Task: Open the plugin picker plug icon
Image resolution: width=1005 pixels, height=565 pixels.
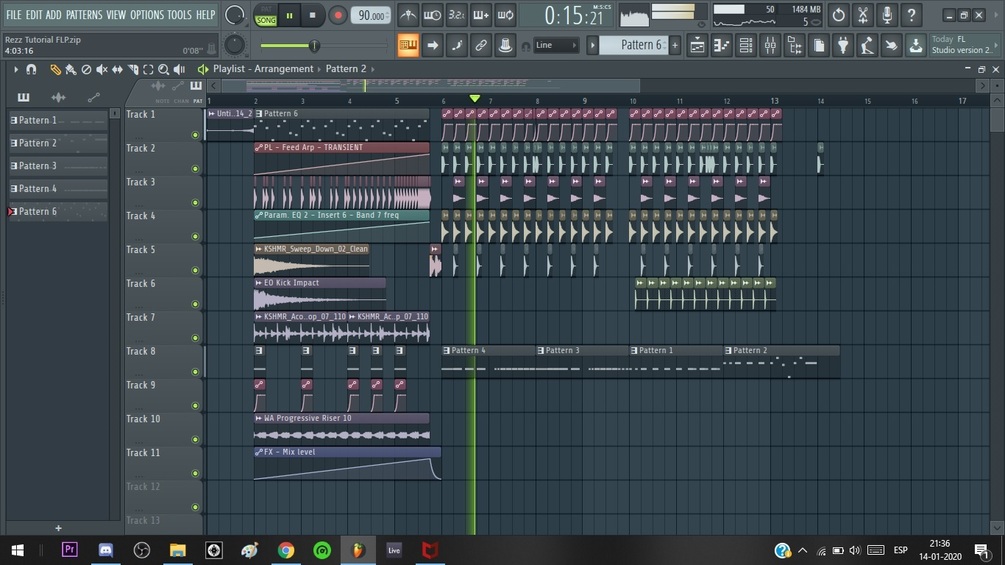Action: click(x=843, y=45)
